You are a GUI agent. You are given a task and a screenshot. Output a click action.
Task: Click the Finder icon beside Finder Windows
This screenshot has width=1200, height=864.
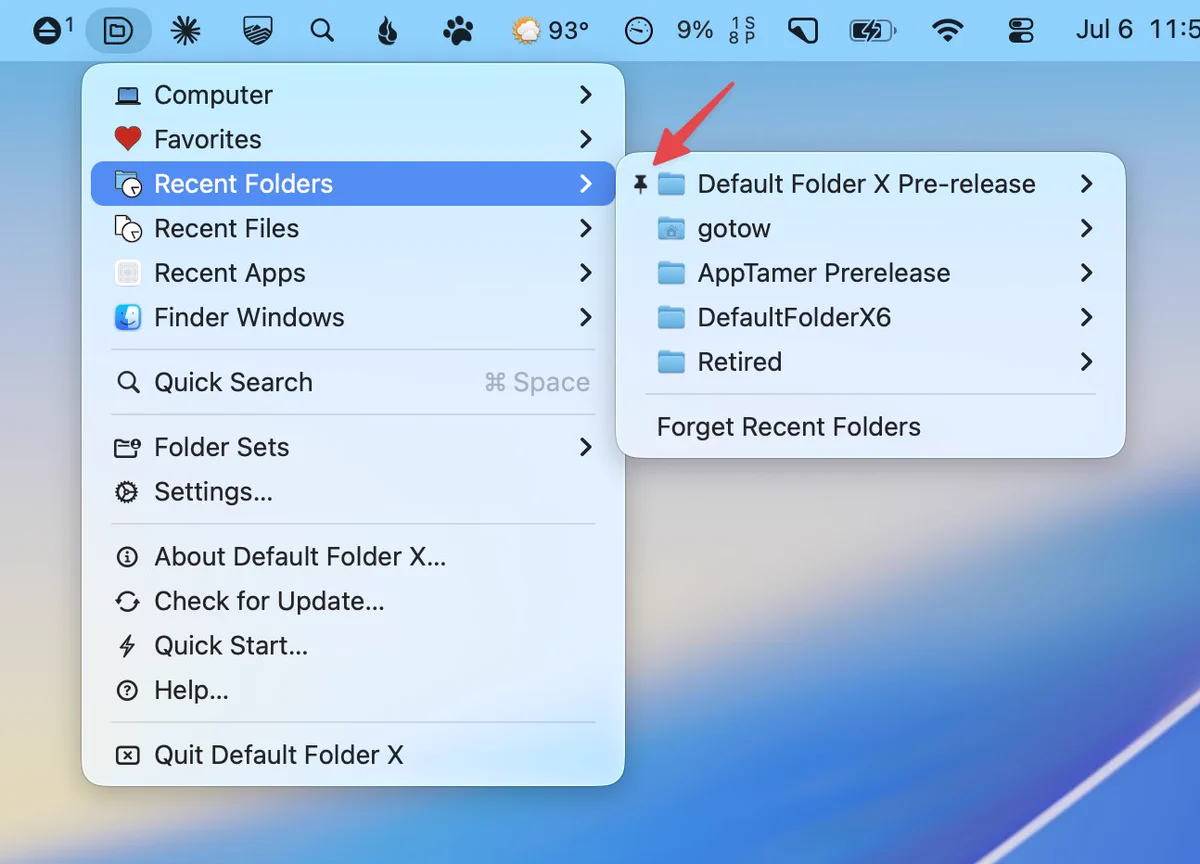[128, 318]
